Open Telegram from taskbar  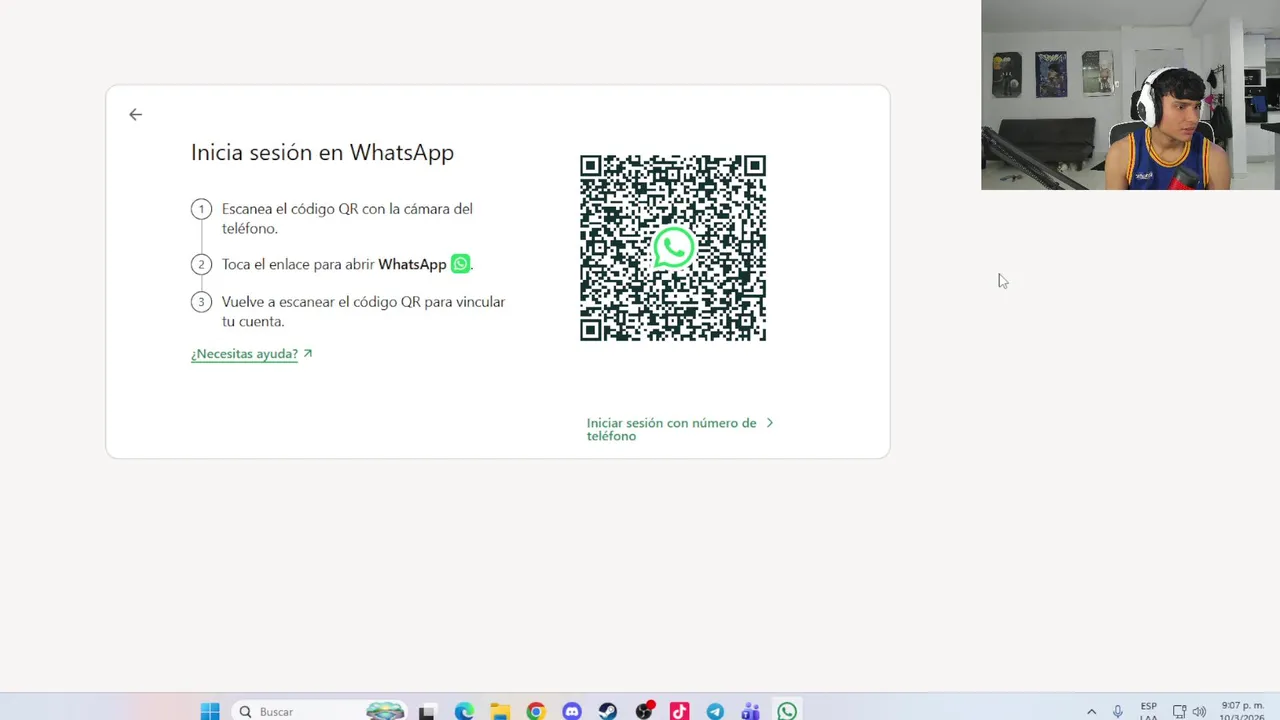point(715,712)
